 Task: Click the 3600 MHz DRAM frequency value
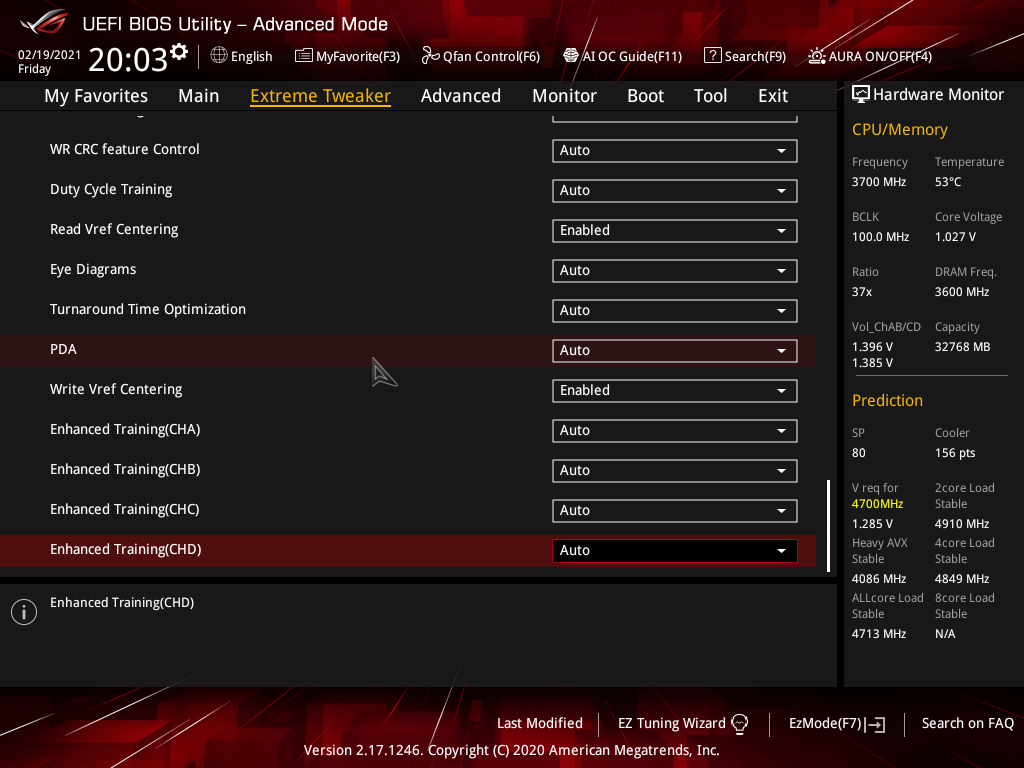tap(961, 292)
